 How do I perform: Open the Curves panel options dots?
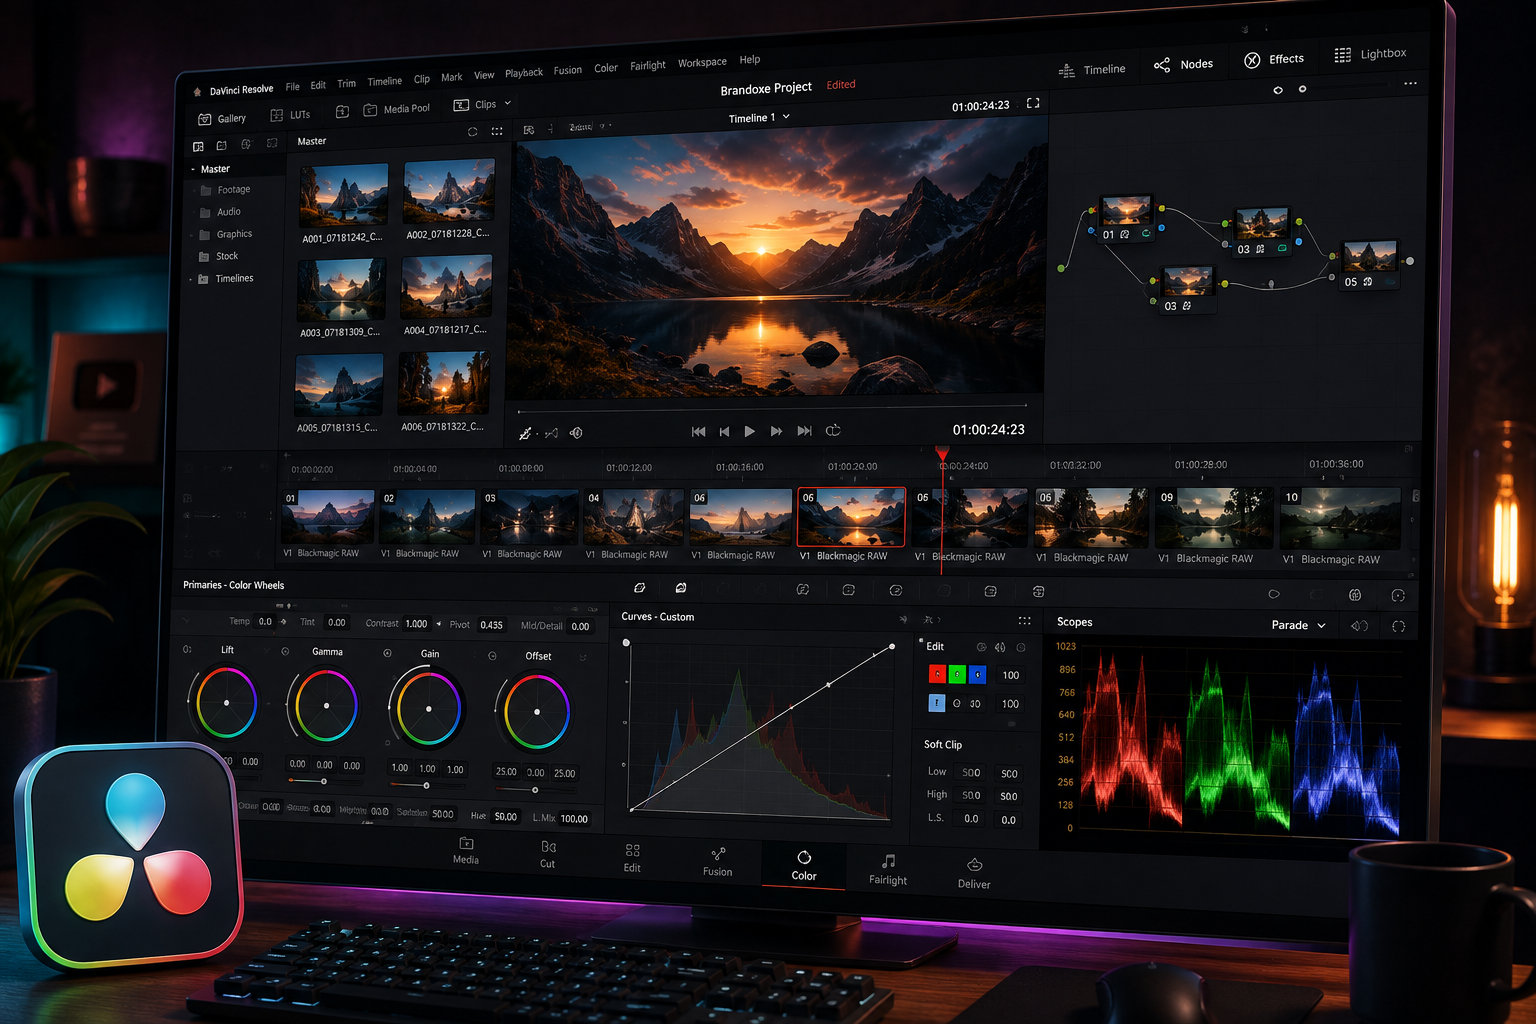pos(1024,621)
